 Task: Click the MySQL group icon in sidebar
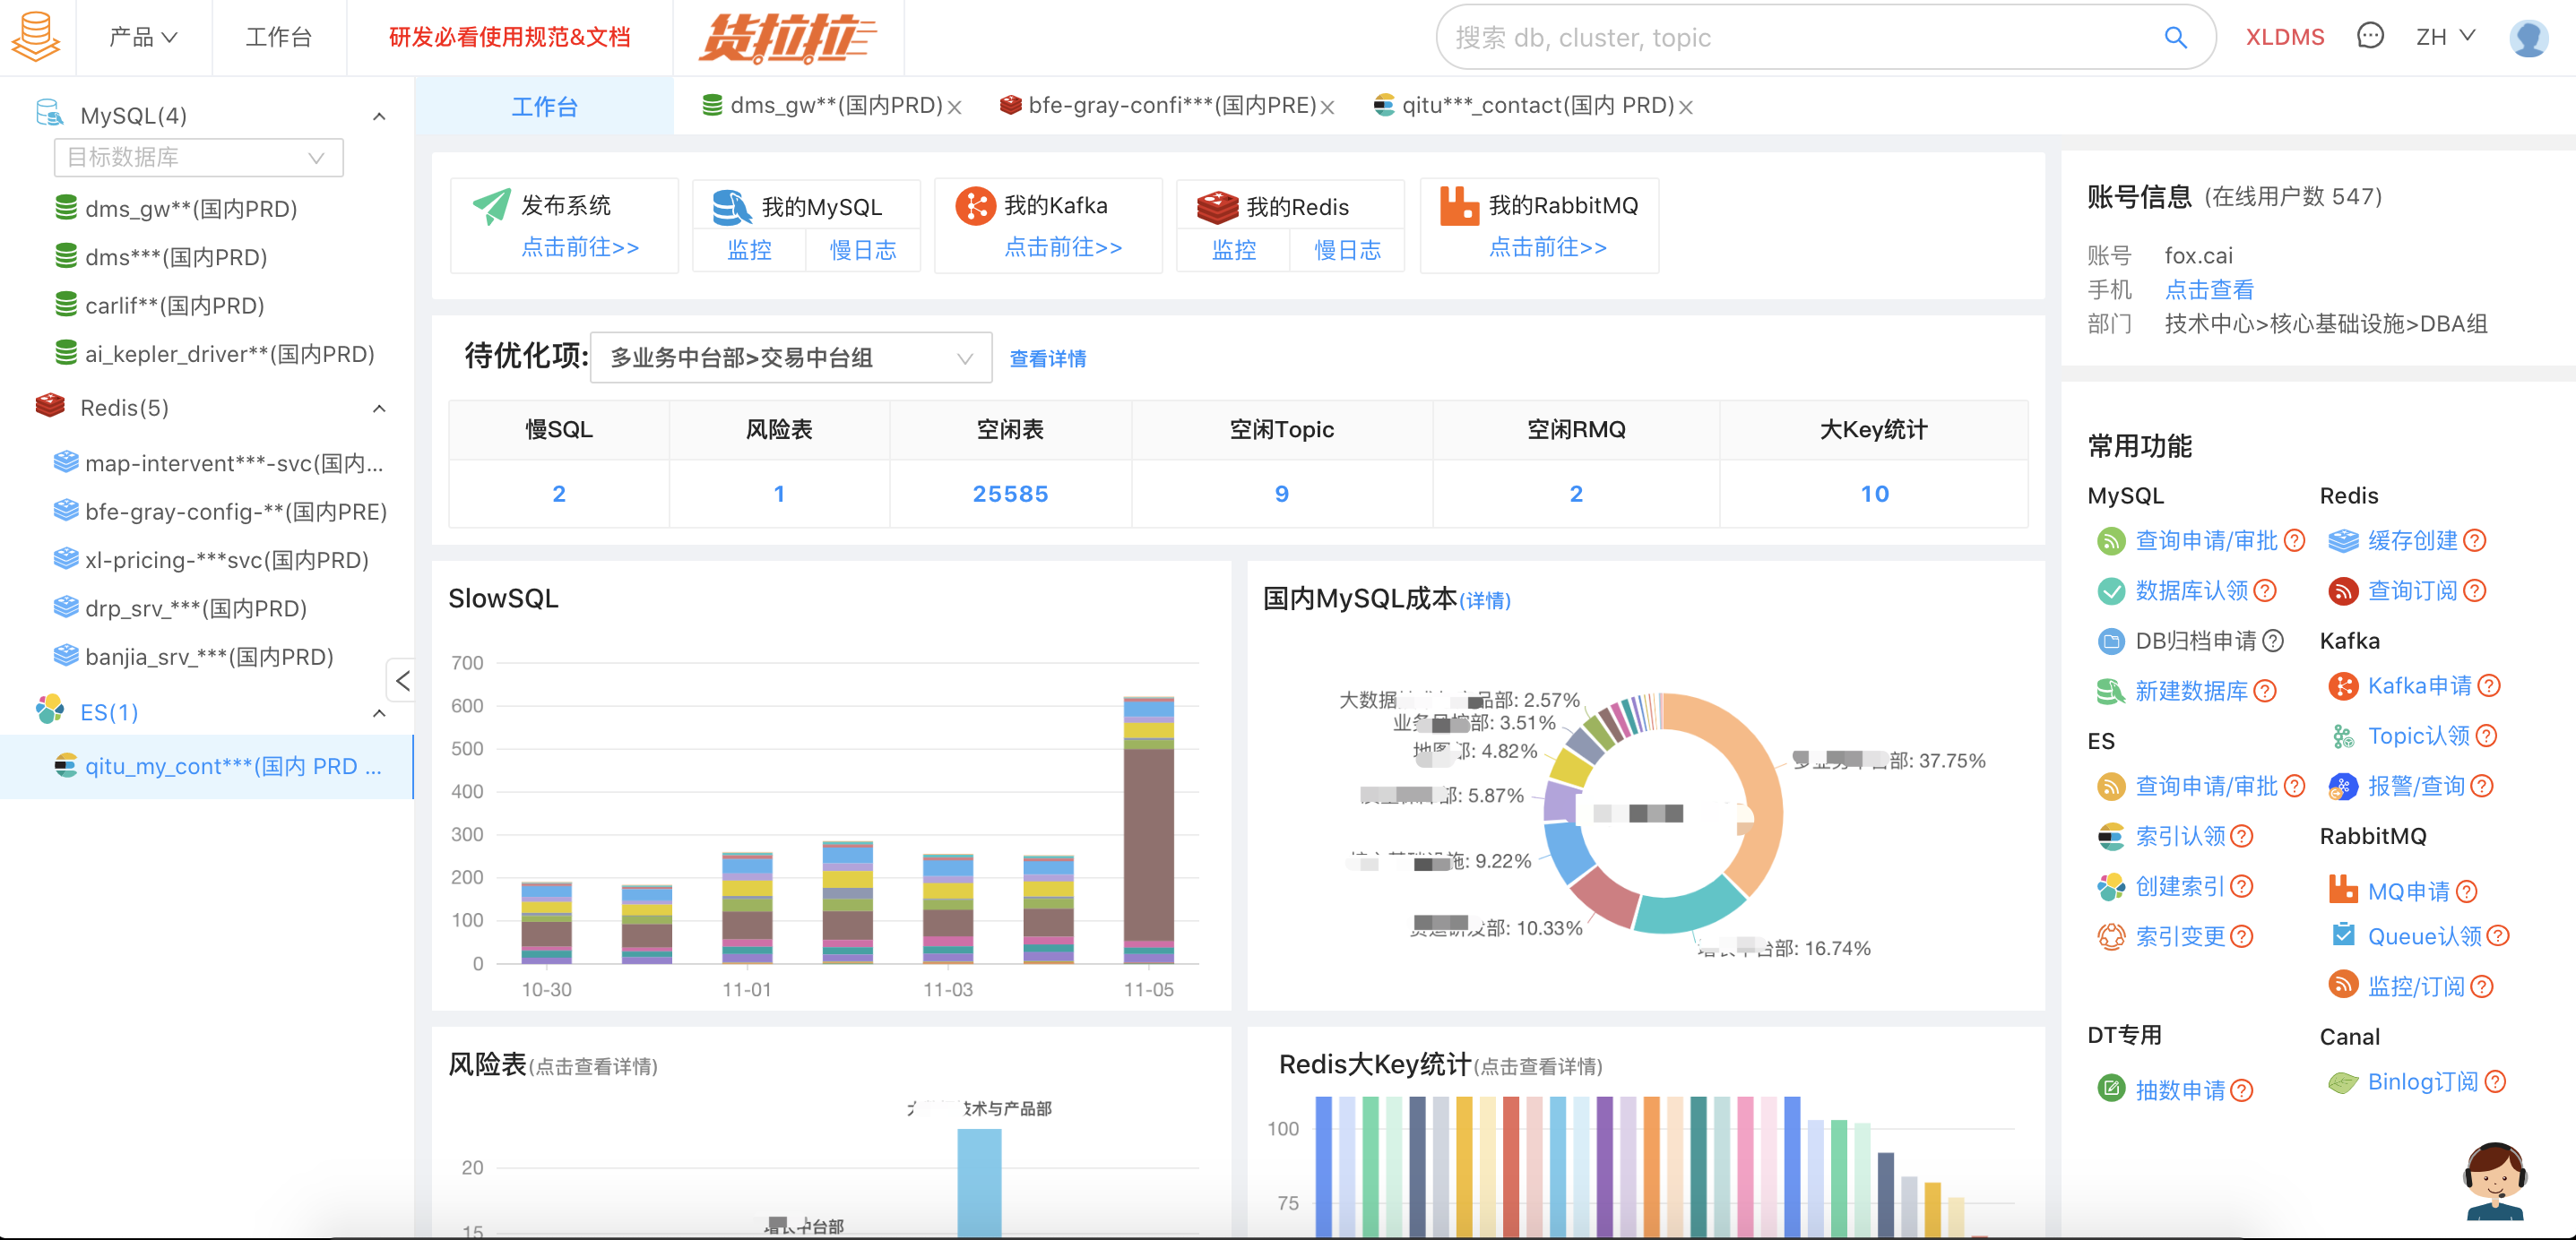click(49, 113)
